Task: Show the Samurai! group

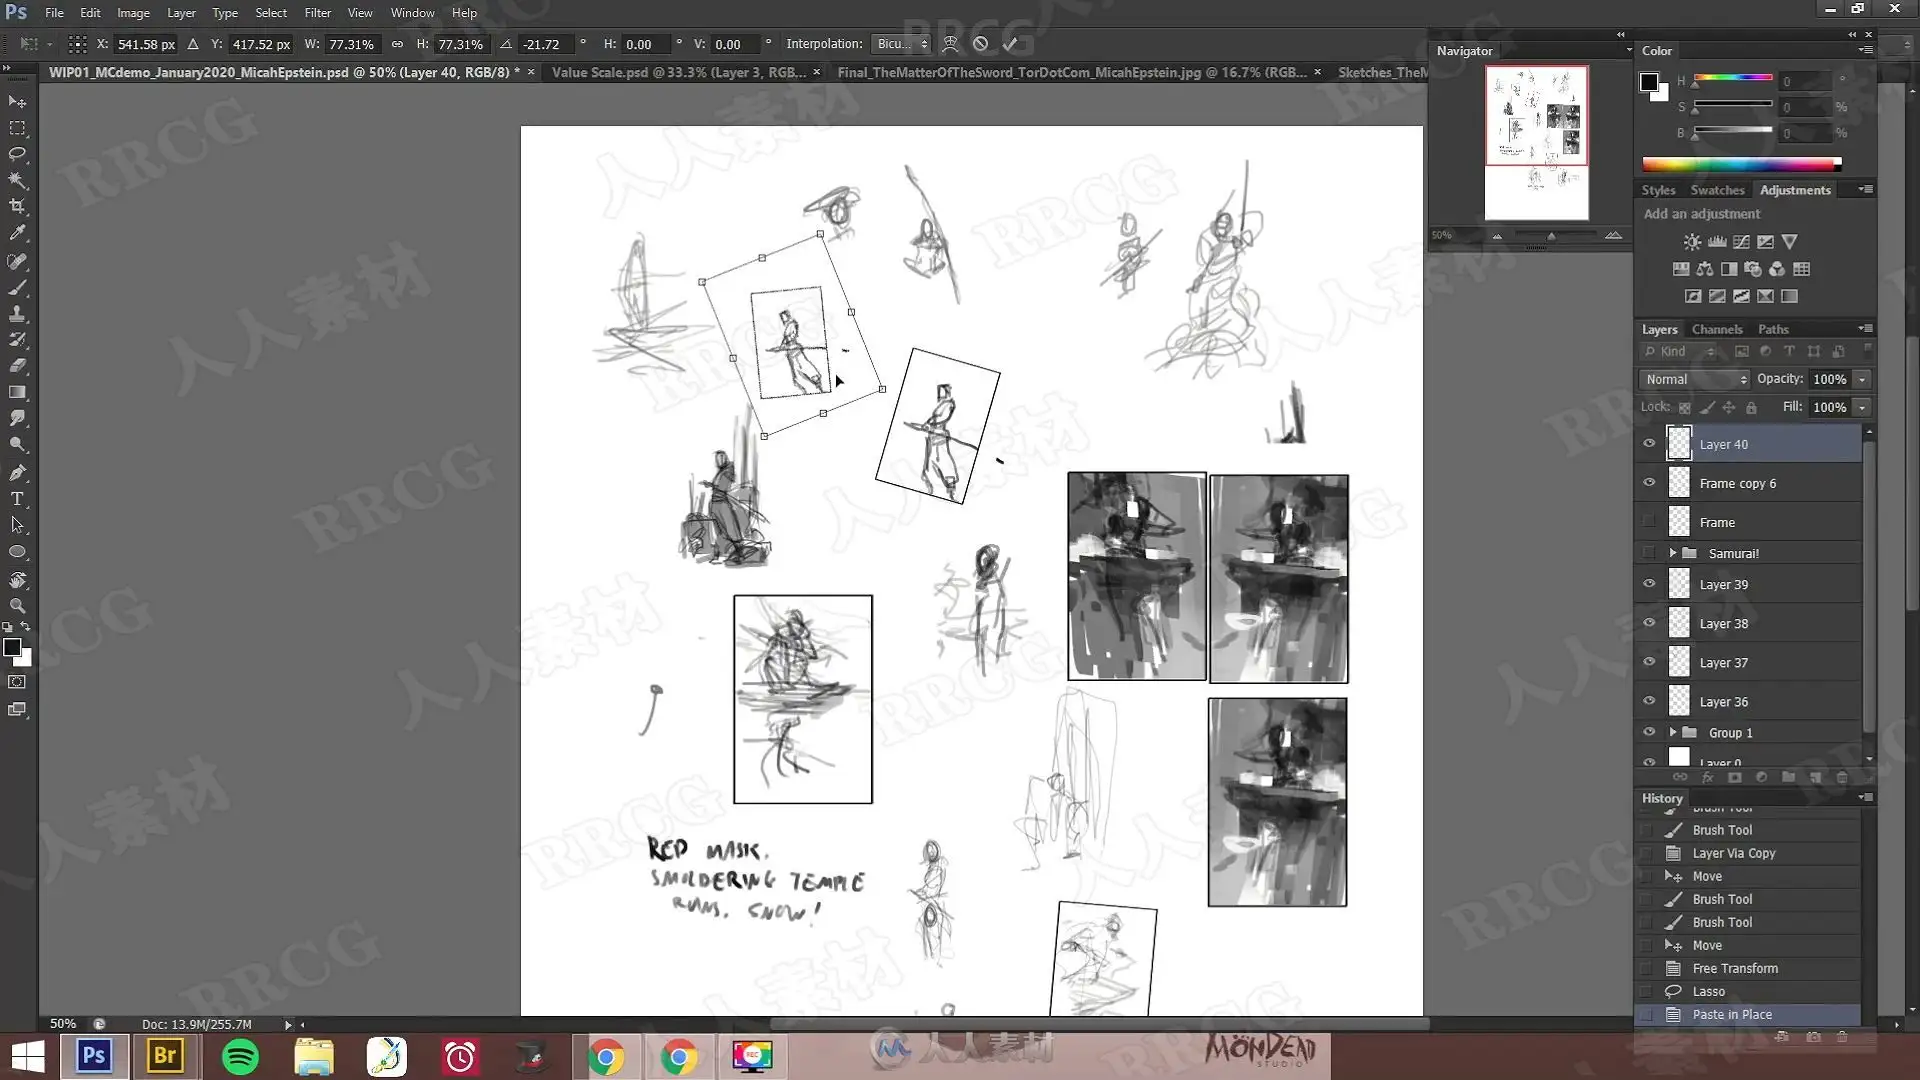Action: pos(1649,553)
